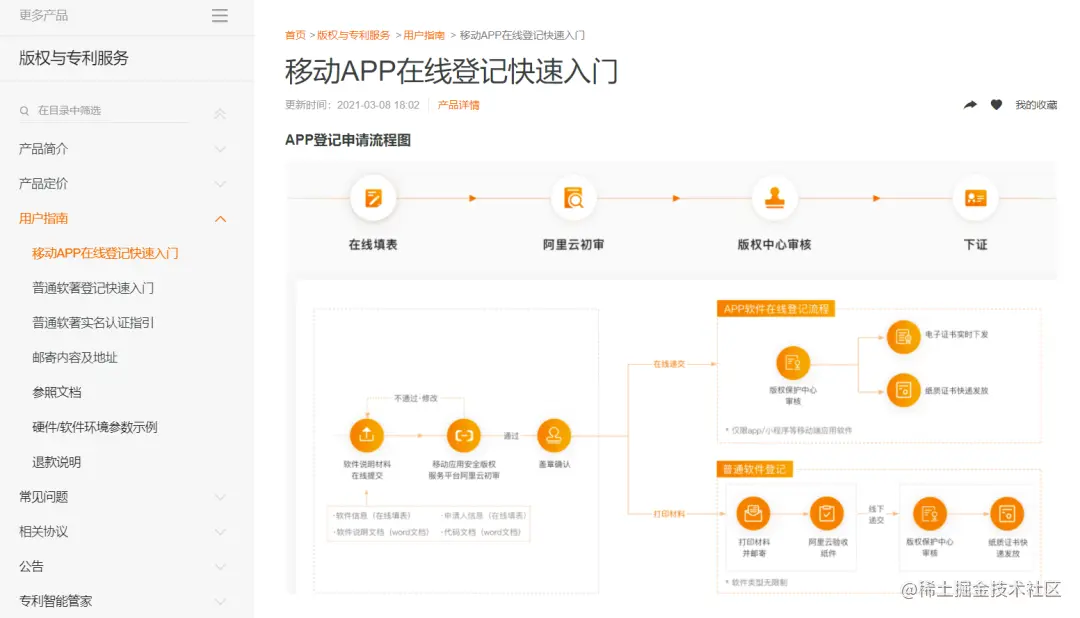Expand the 常见问题 section chevron
The width and height of the screenshot is (1080, 618).
click(220, 497)
